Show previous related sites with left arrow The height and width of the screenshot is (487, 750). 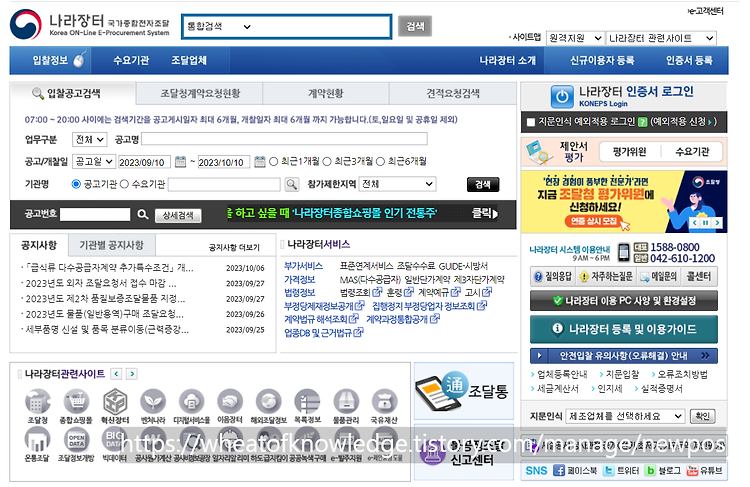(116, 374)
